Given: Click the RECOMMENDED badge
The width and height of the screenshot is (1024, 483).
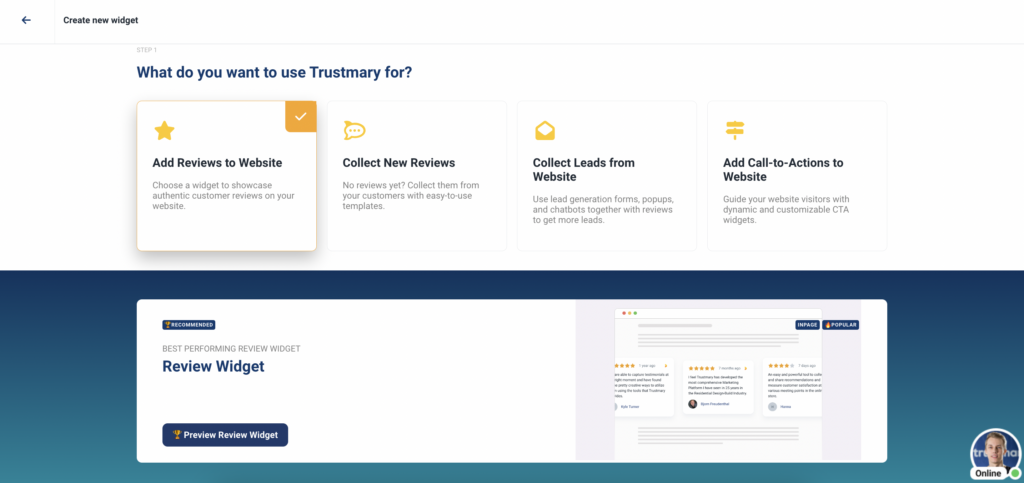Looking at the screenshot, I should tap(189, 324).
